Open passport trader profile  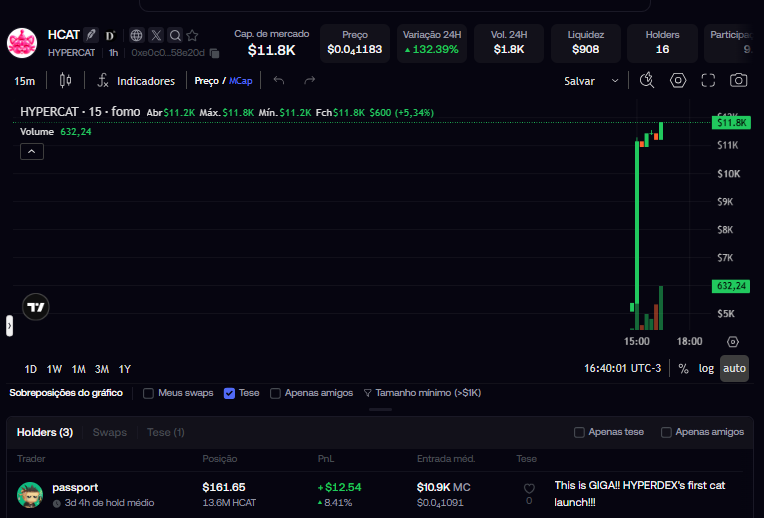(x=75, y=487)
